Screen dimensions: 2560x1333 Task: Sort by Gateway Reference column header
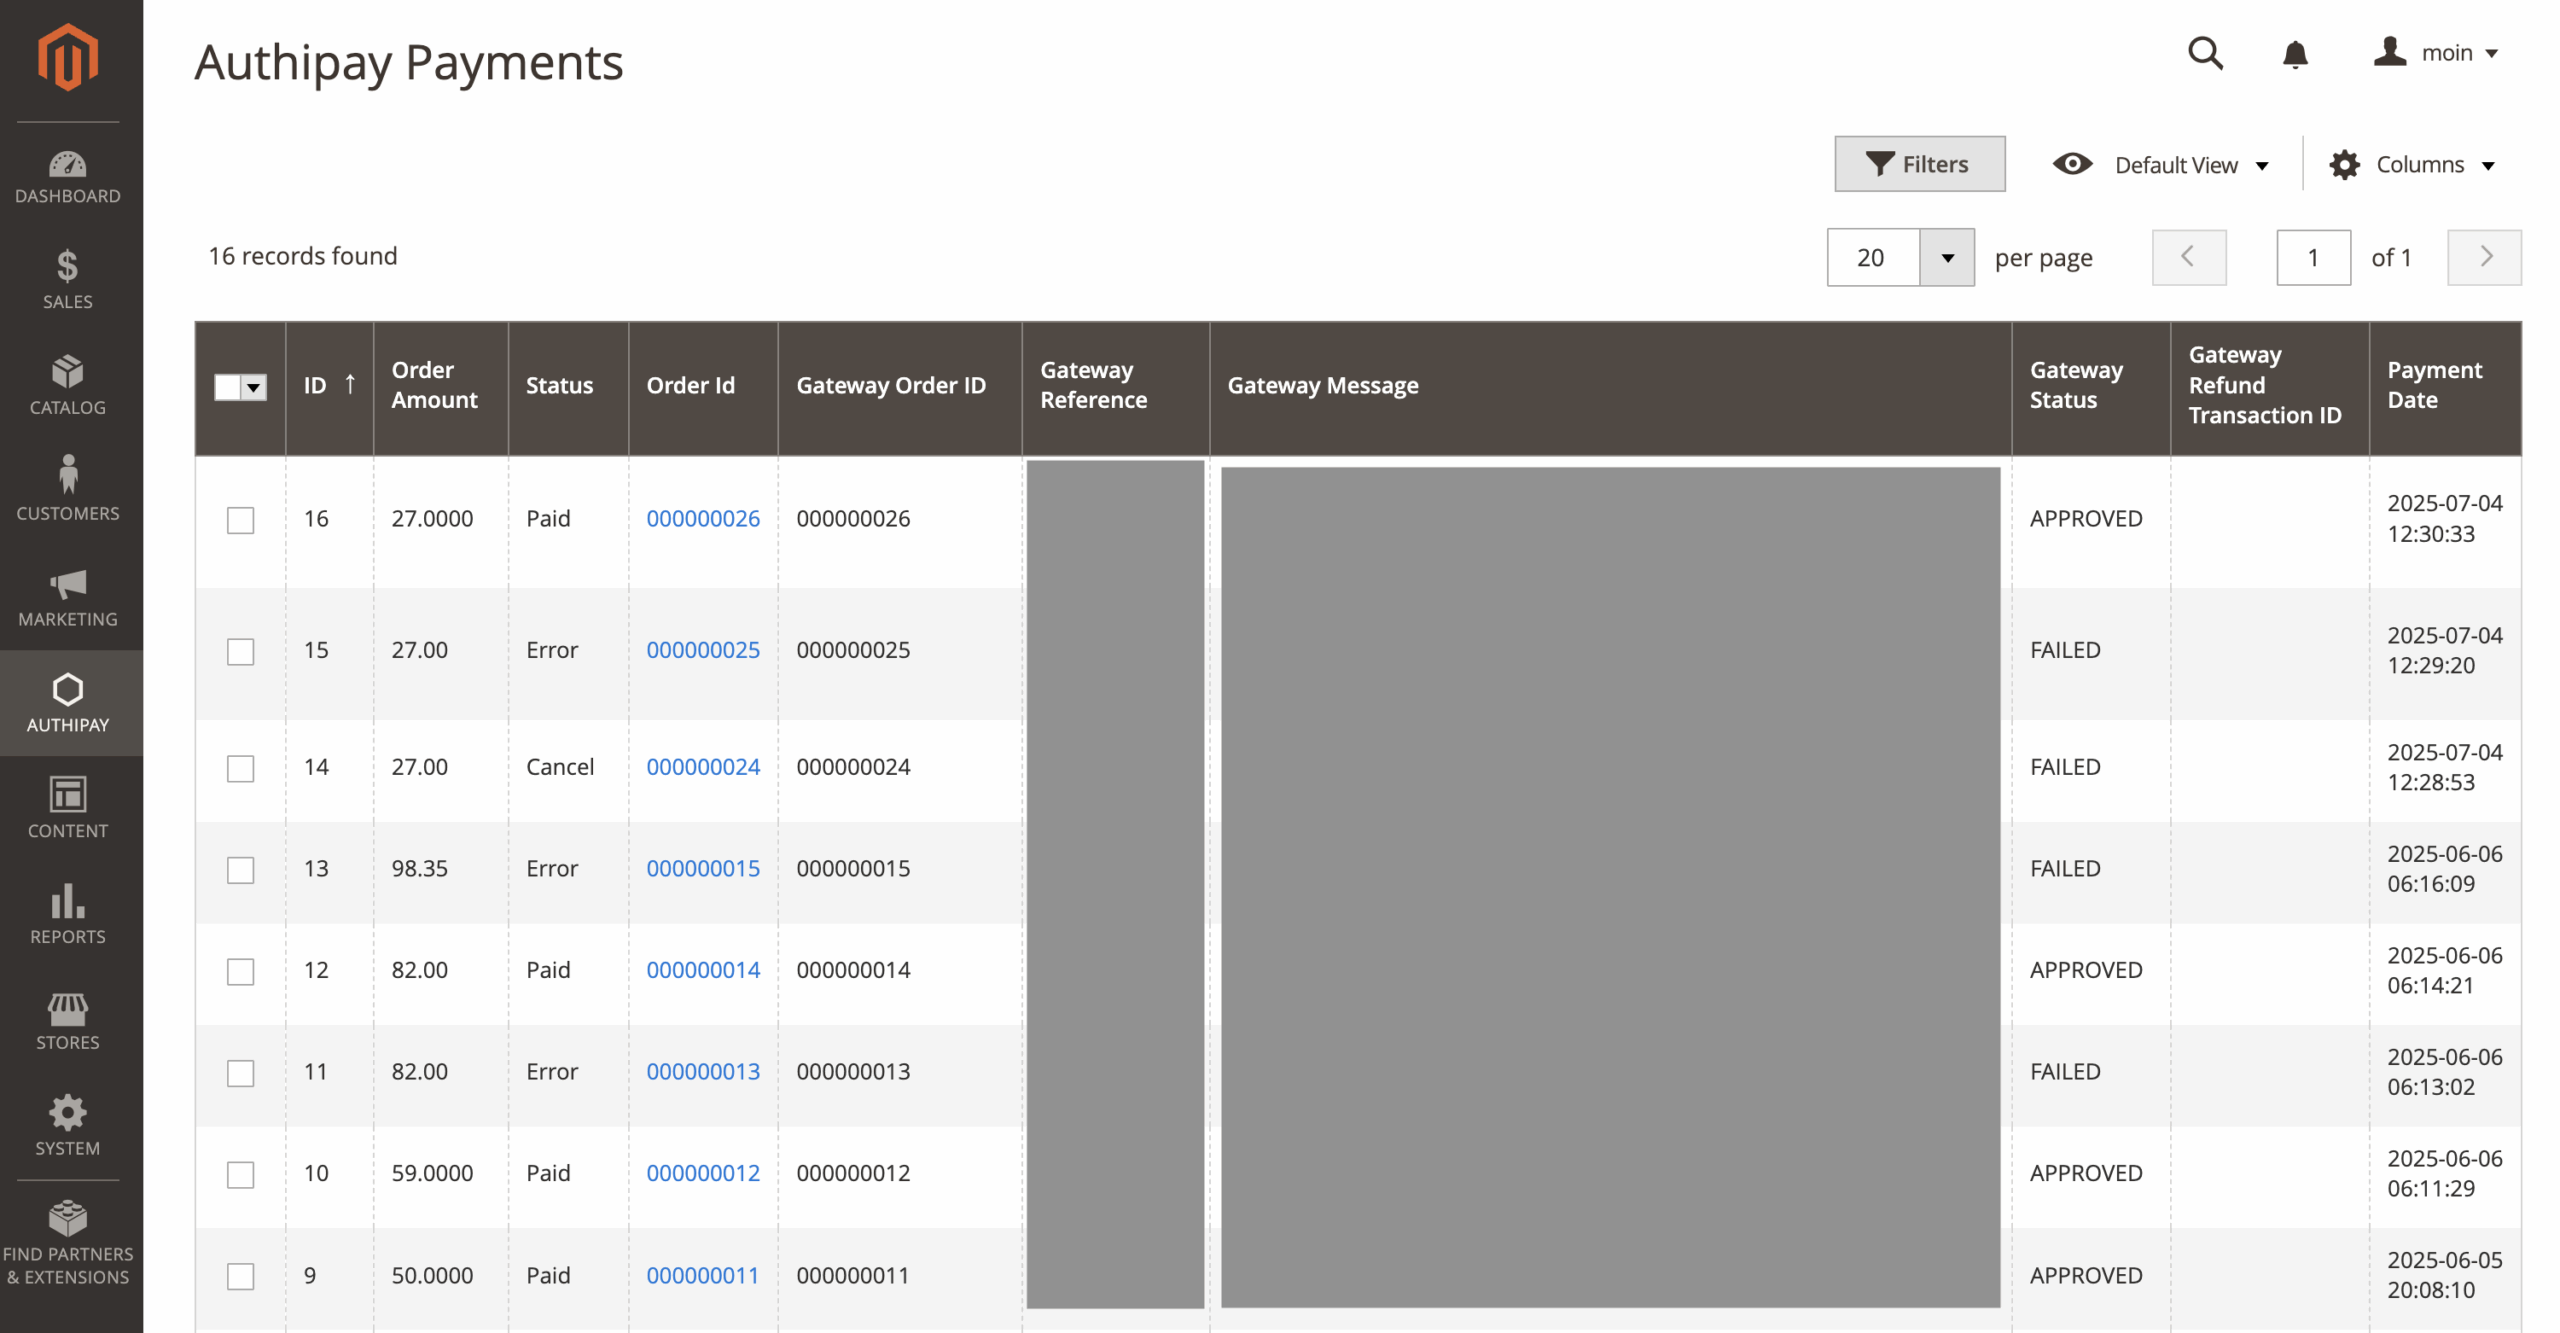[x=1115, y=386]
